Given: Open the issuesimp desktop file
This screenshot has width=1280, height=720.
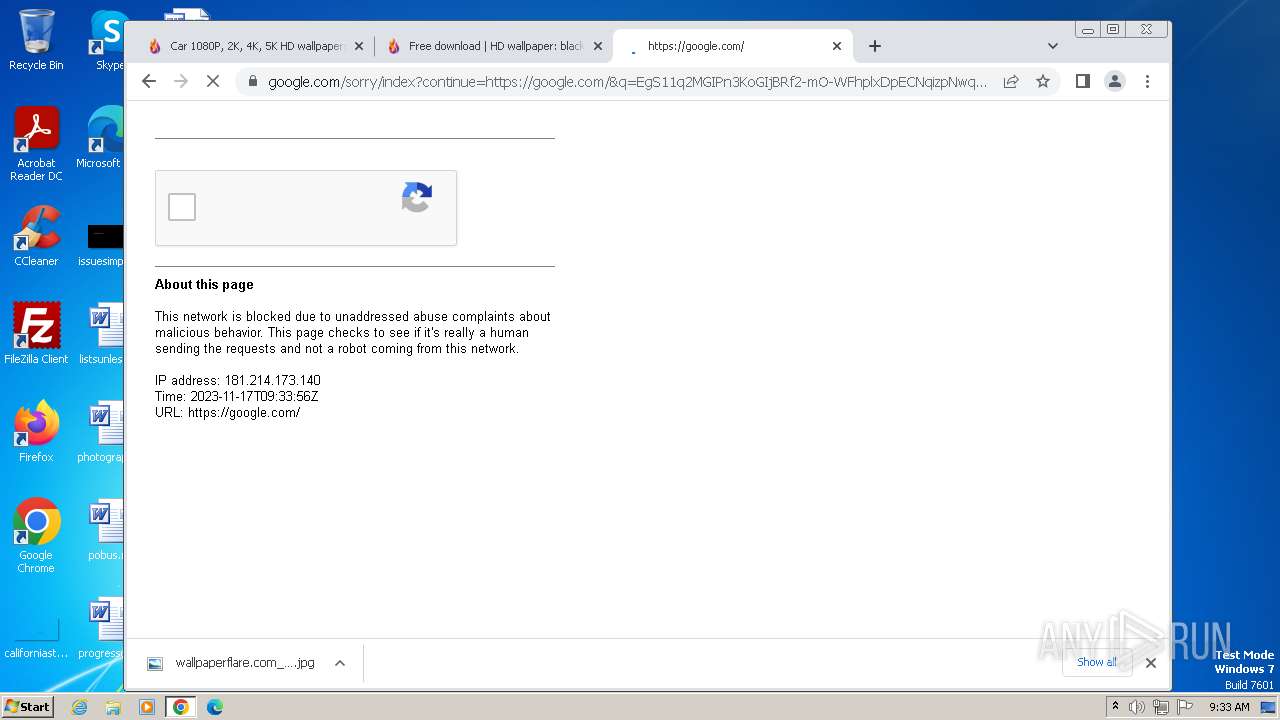Looking at the screenshot, I should [x=101, y=245].
